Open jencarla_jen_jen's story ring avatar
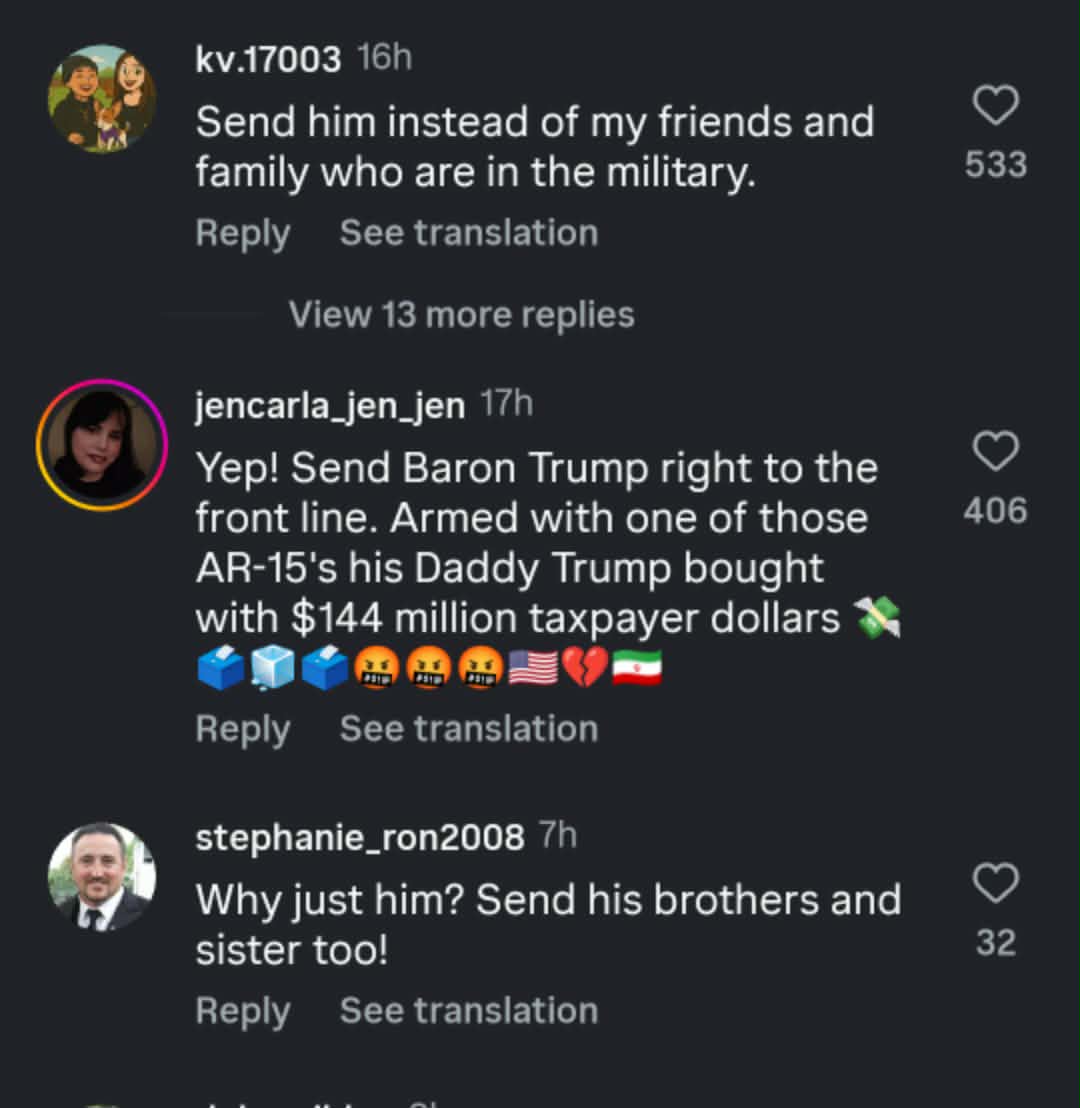 pyautogui.click(x=102, y=445)
